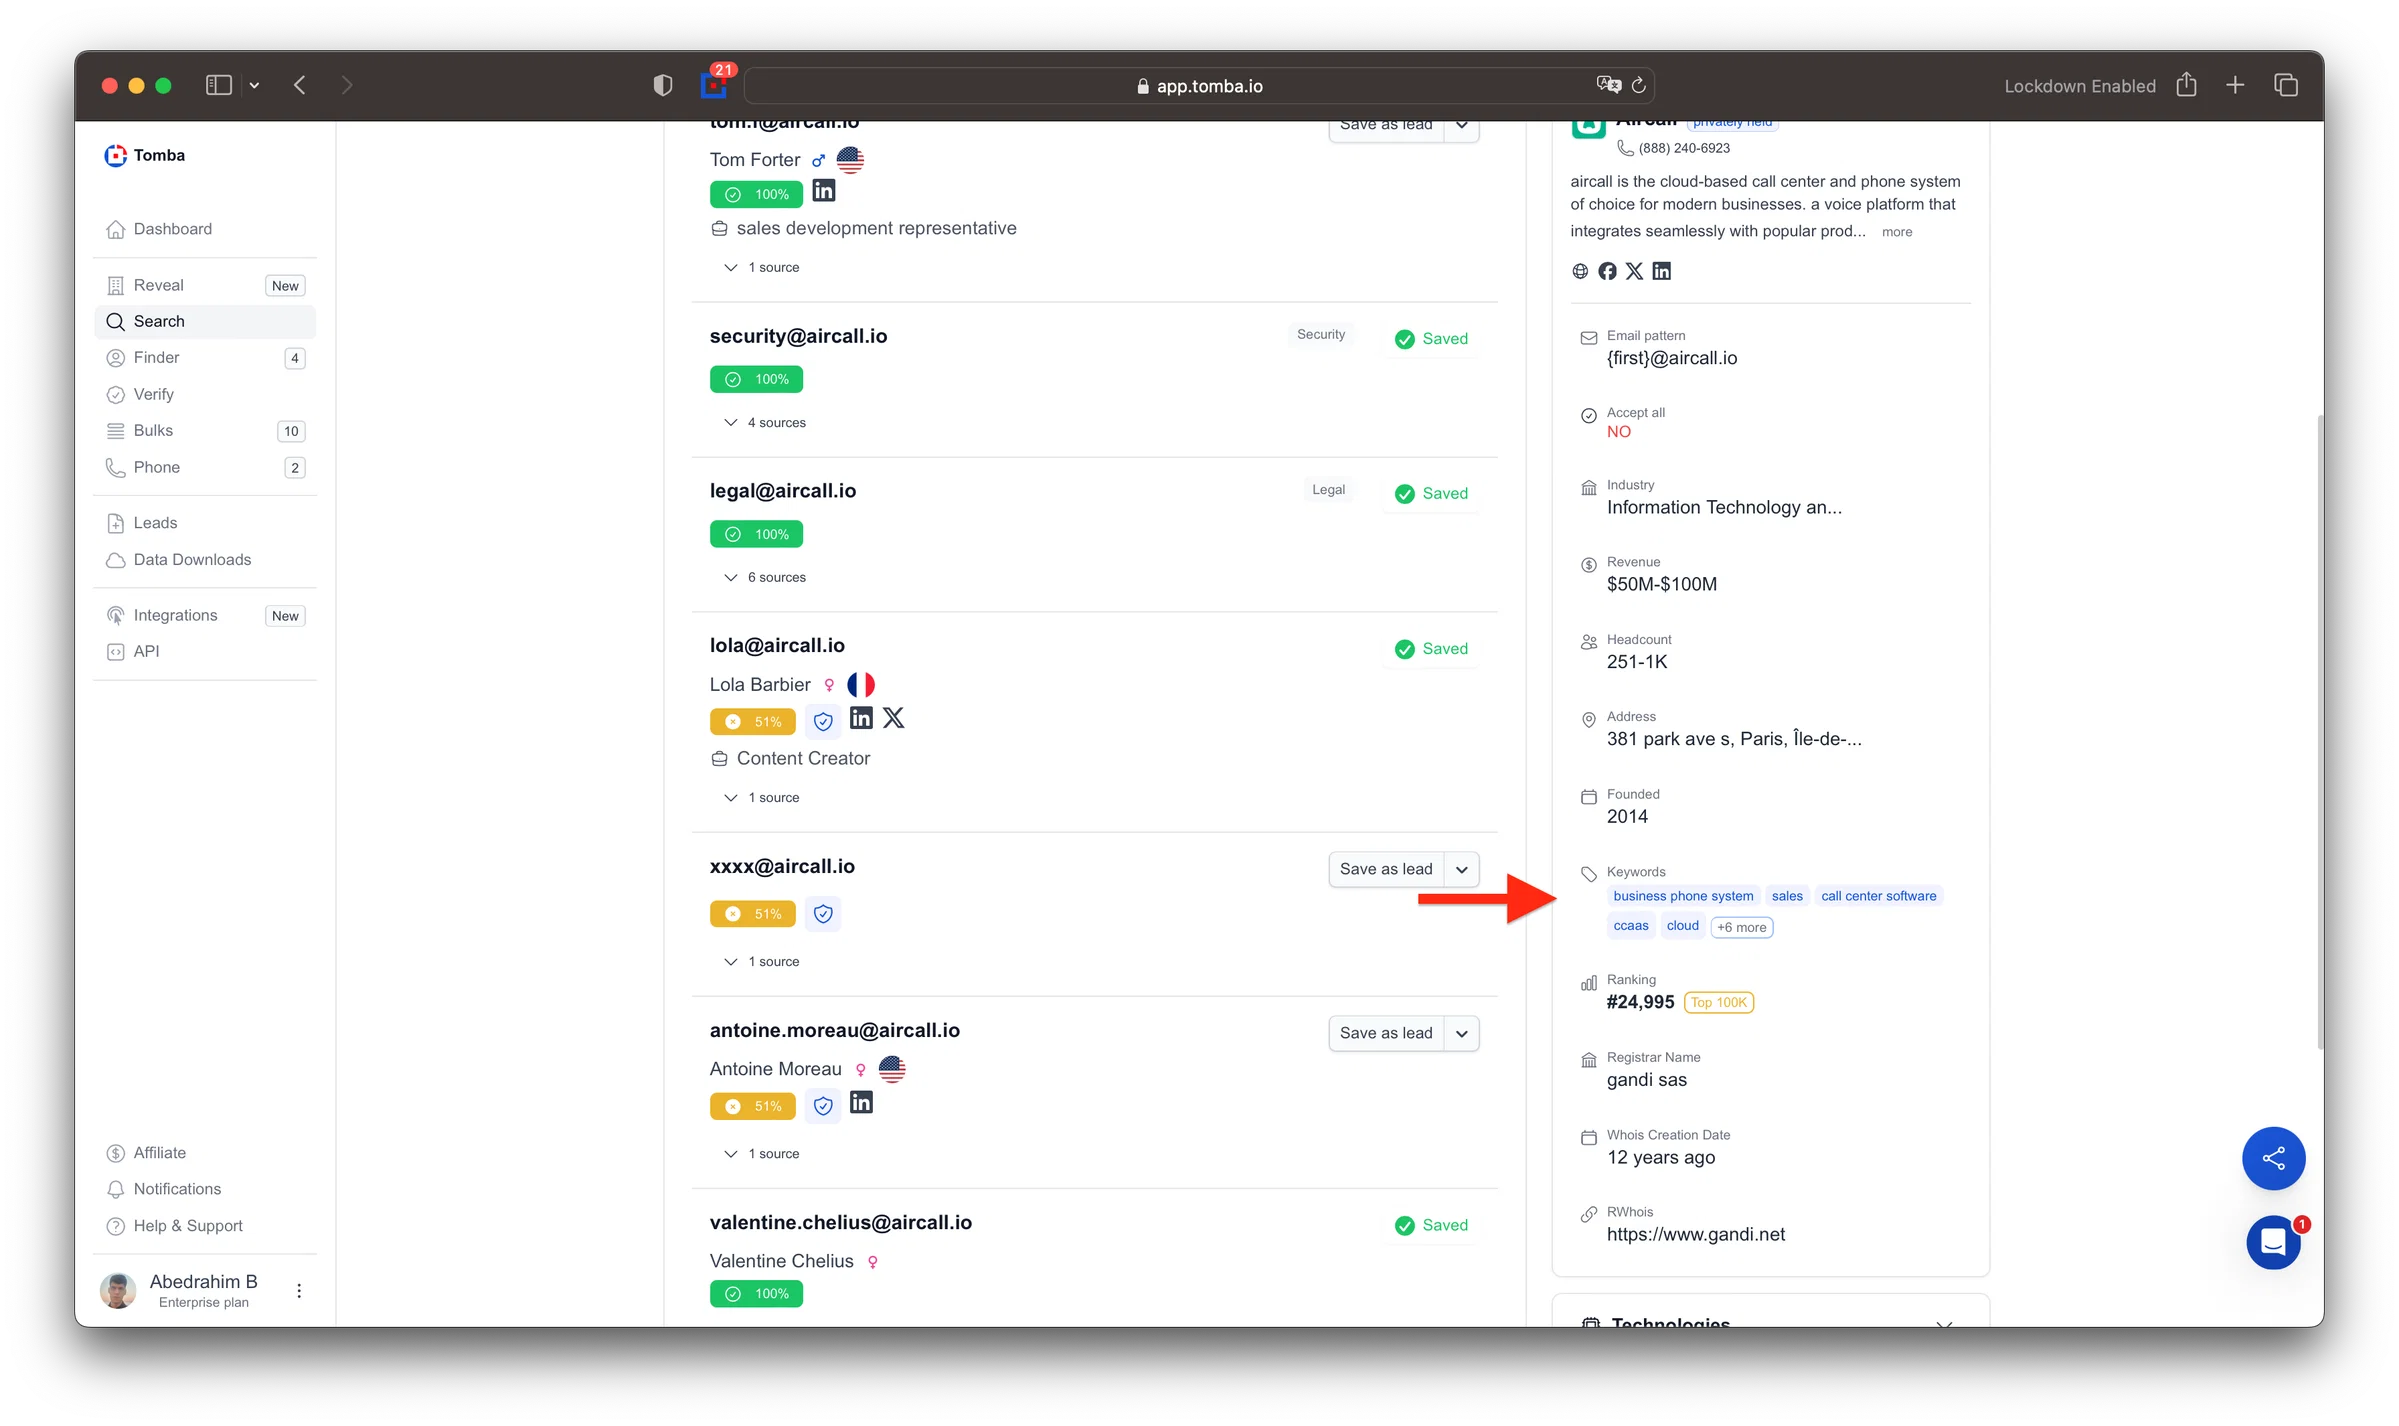The image size is (2399, 1426).
Task: Open Save as lead dropdown for antoine.moreau@aircall.io
Action: pos(1462,1034)
